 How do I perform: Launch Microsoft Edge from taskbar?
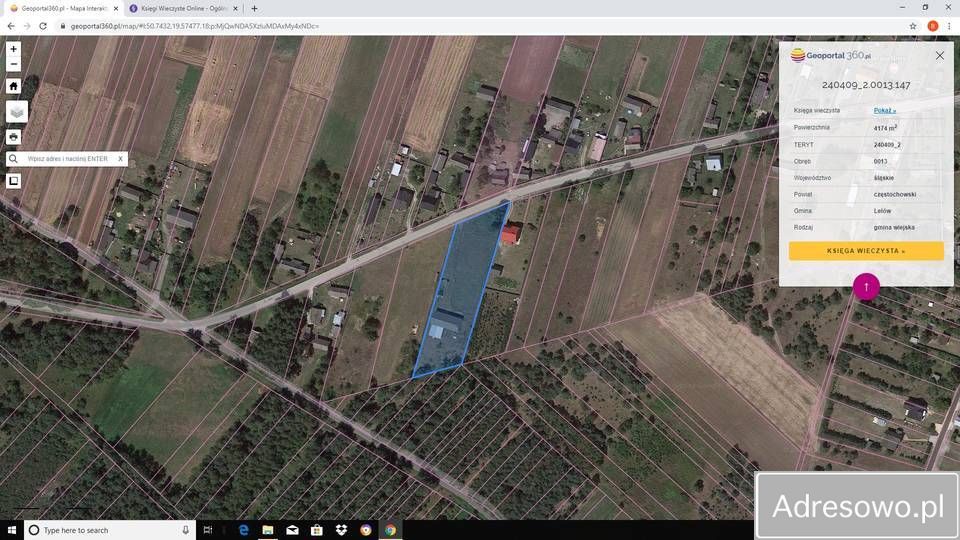click(x=244, y=530)
